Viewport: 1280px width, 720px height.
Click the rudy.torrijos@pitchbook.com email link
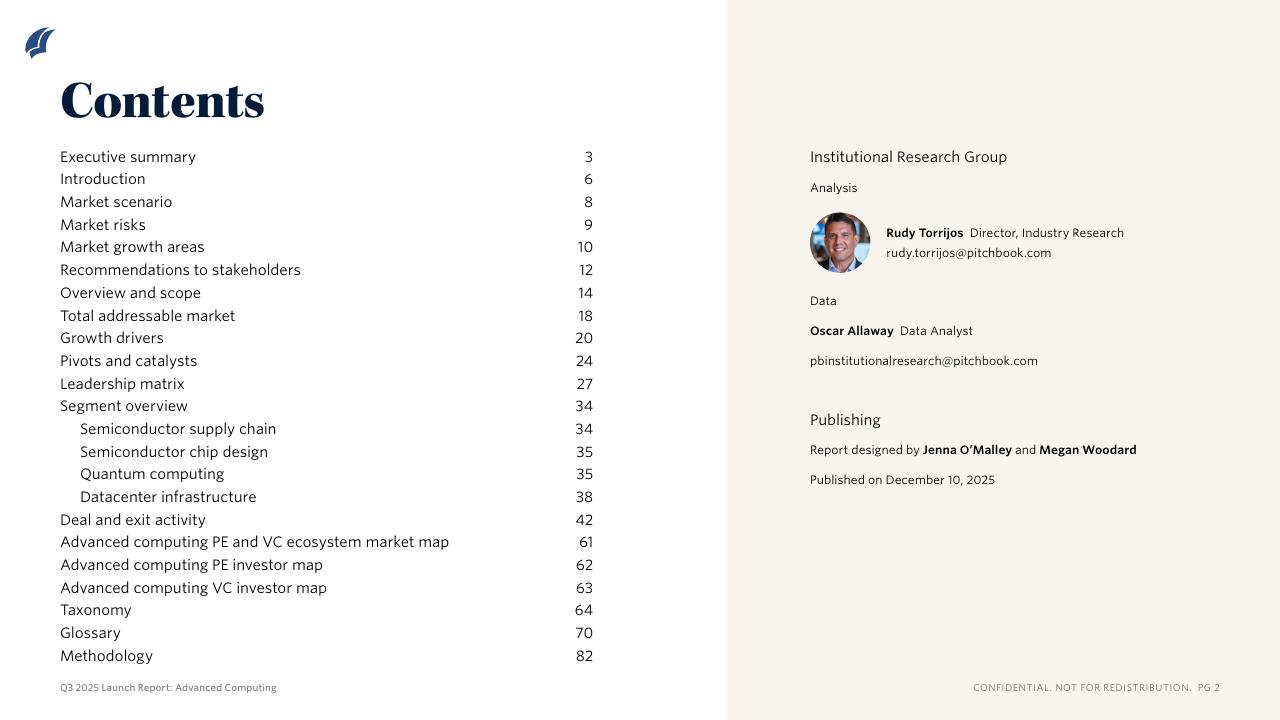pos(968,253)
